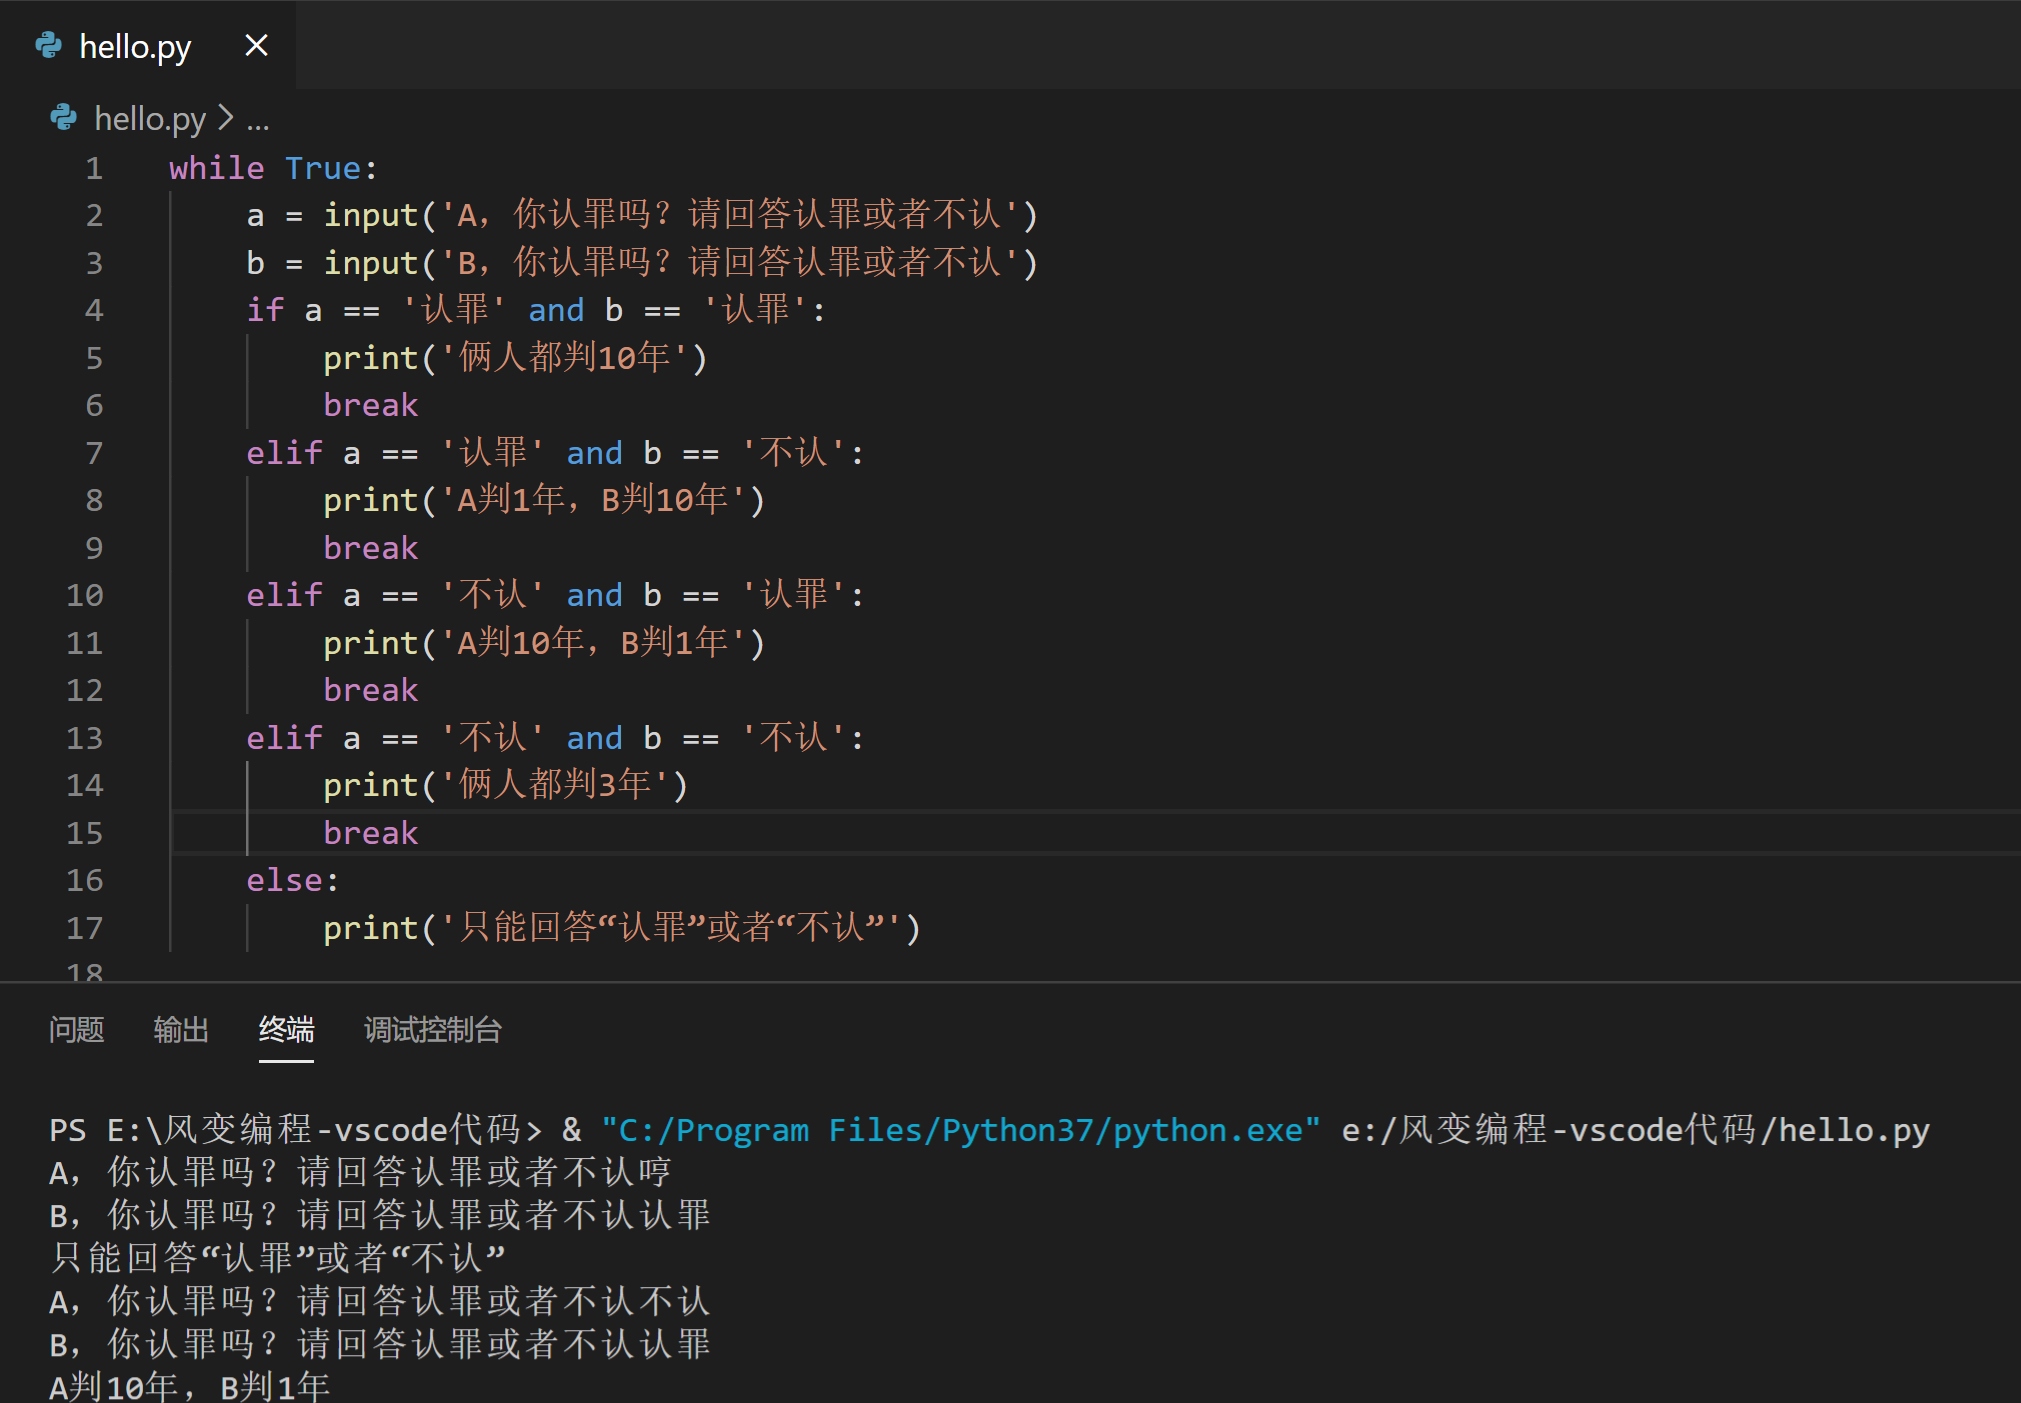Switch to the 问题 panel tab
The image size is (2021, 1403).
click(77, 1030)
